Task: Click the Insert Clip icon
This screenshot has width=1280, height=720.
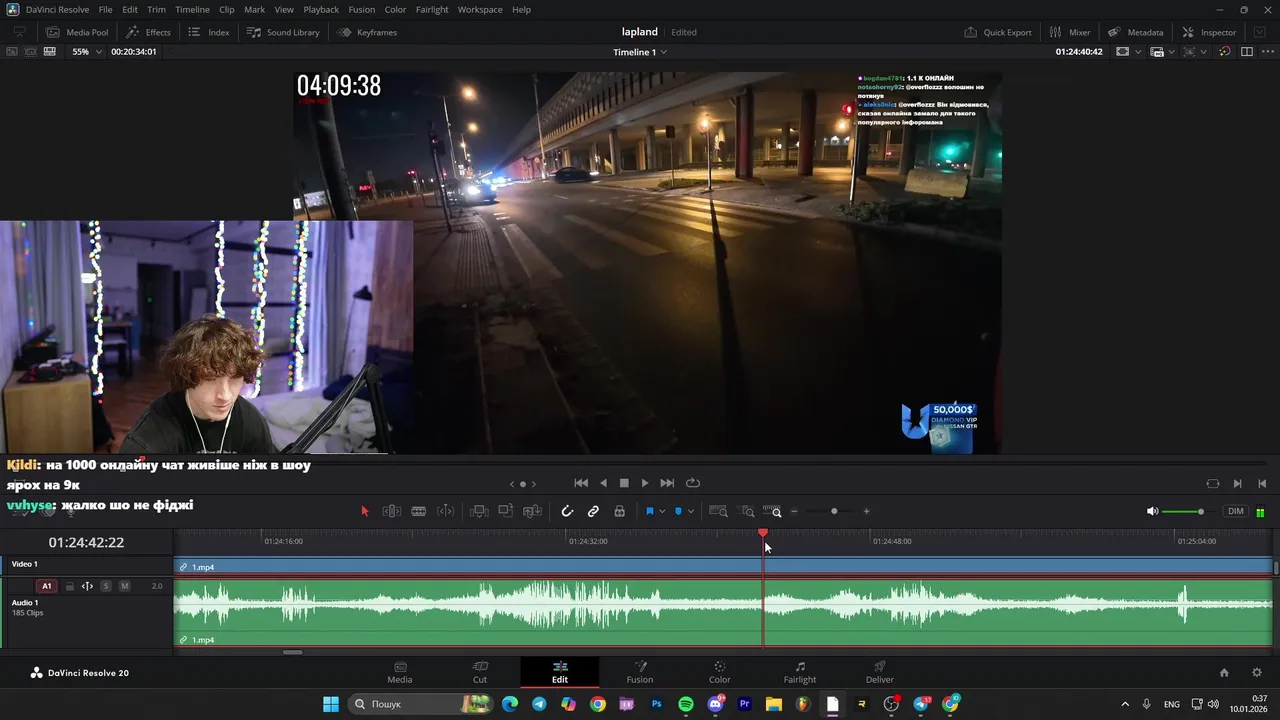Action: pyautogui.click(x=479, y=511)
